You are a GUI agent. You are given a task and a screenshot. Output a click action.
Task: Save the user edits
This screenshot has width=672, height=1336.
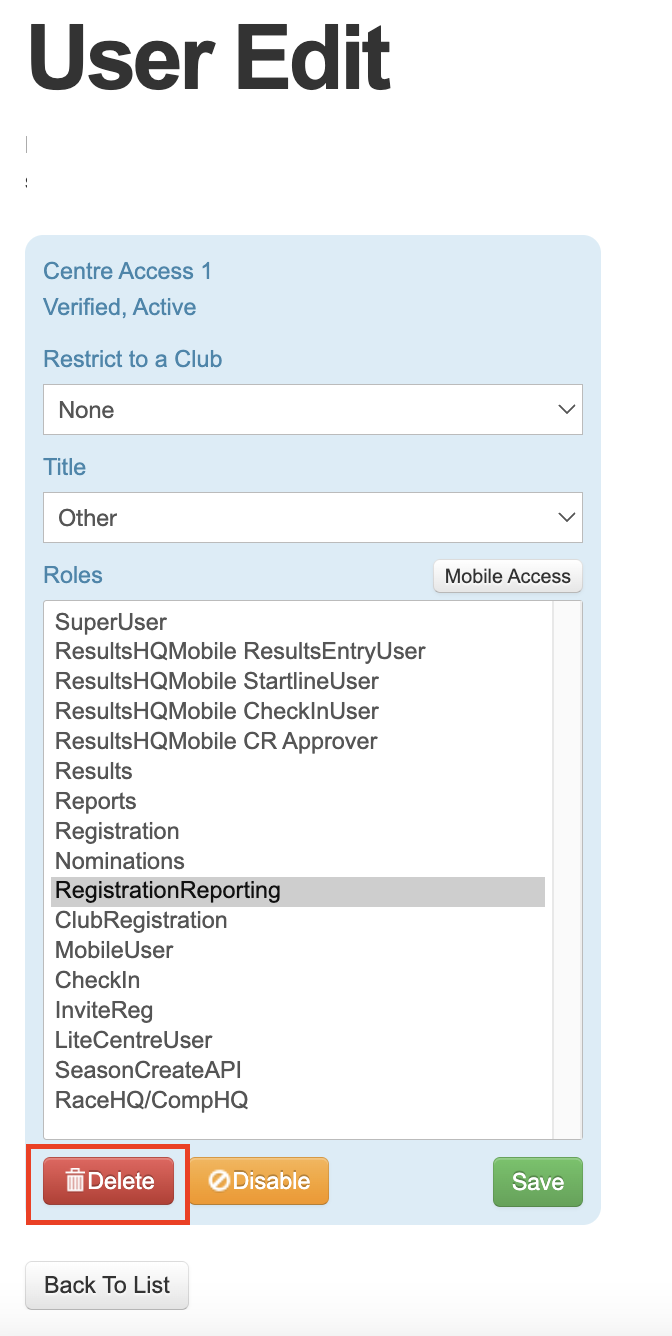(538, 1182)
